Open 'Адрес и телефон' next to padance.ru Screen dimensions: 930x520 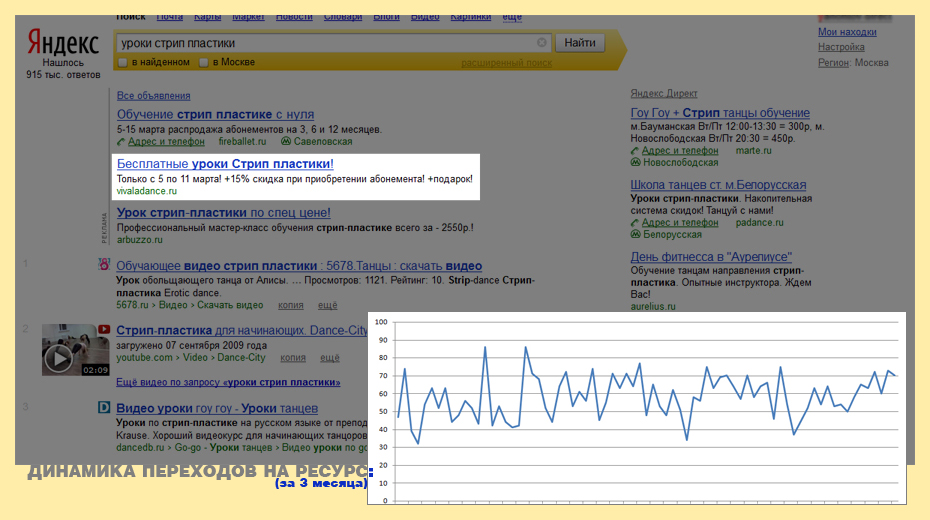(680, 223)
